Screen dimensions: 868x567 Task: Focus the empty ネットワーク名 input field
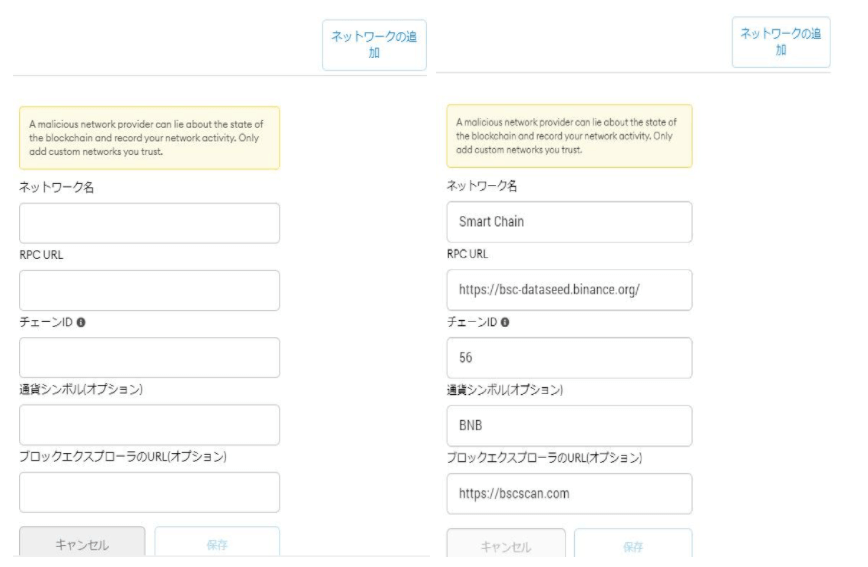click(x=149, y=223)
